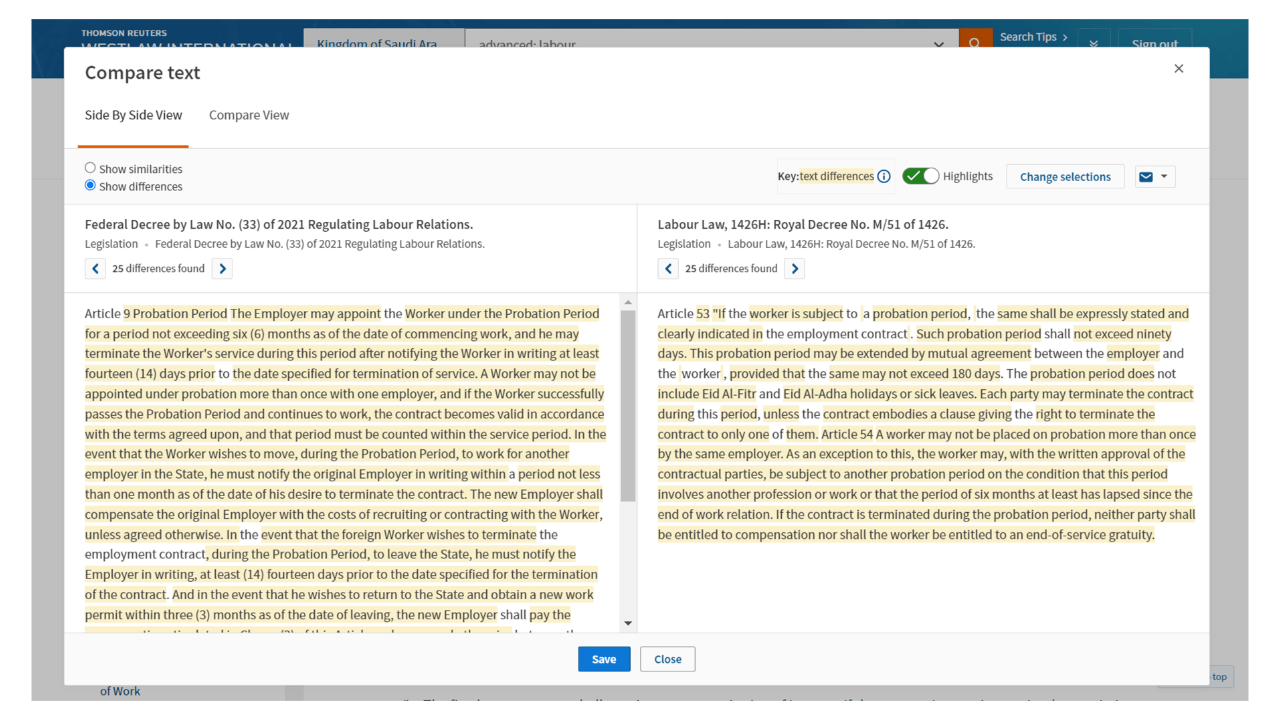Click the info icon next to text differences
1280x720 pixels.
(884, 176)
